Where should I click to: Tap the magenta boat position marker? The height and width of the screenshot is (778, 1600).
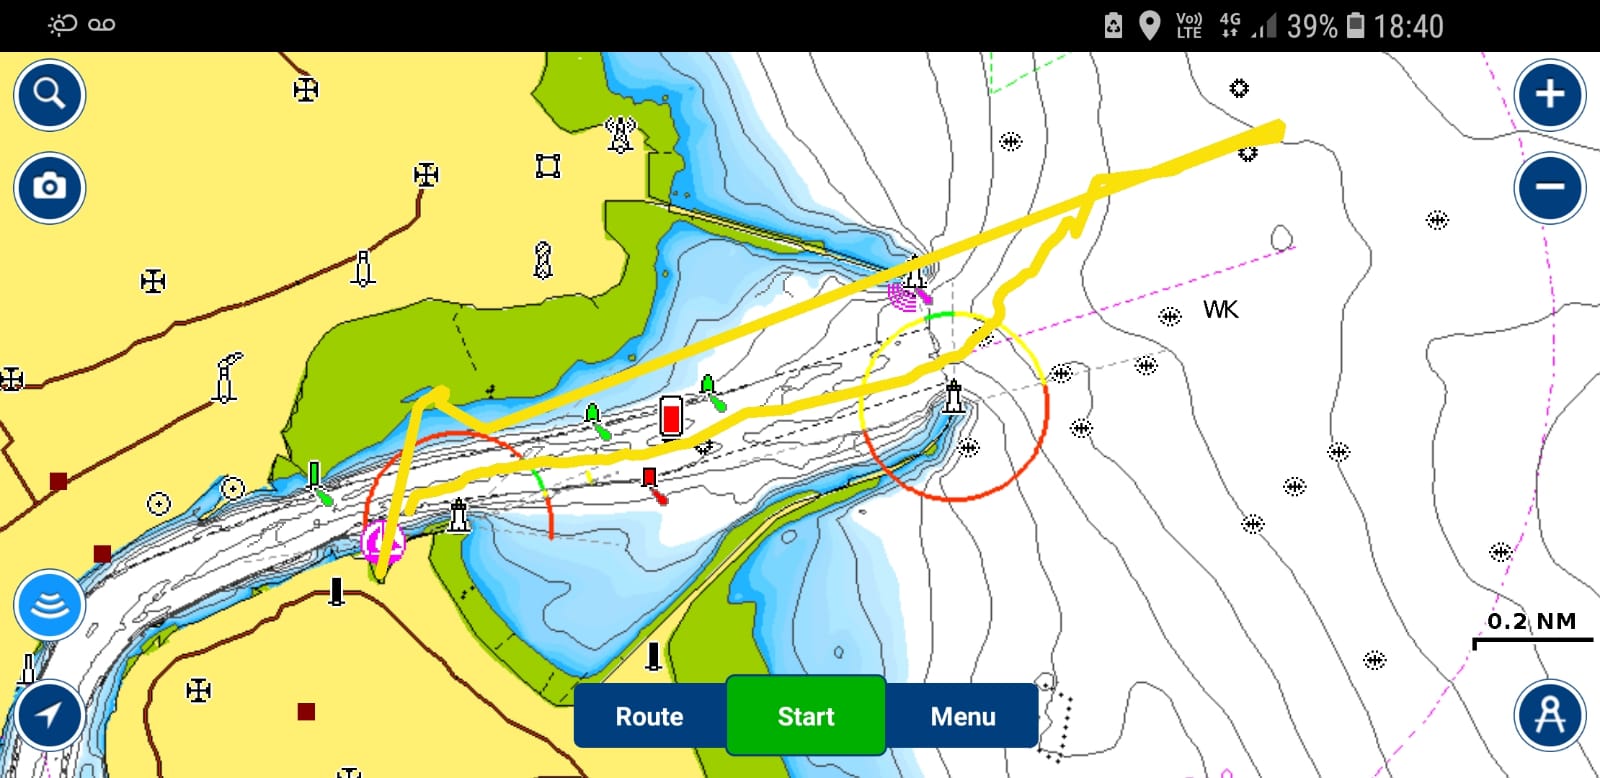pyautogui.click(x=382, y=543)
